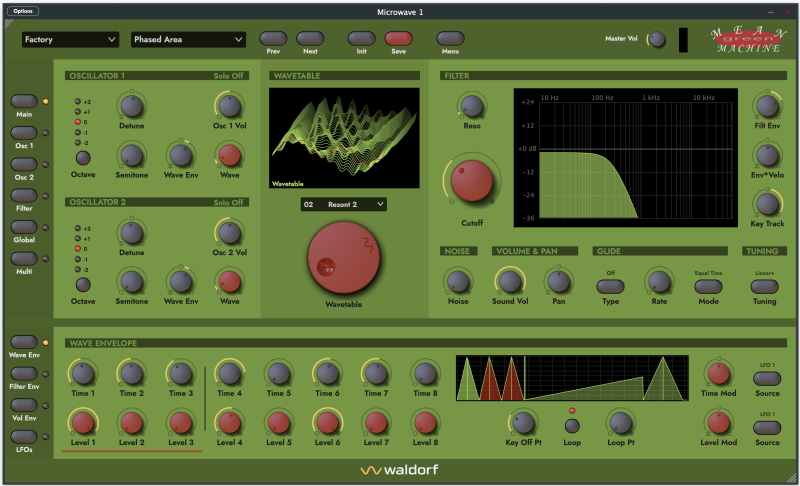
Task: Switch to the Global page tab
Action: (x=24, y=227)
